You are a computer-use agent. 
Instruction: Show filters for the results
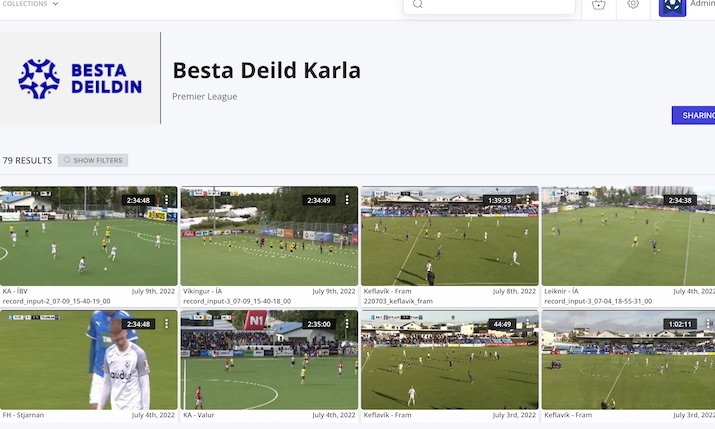click(93, 160)
